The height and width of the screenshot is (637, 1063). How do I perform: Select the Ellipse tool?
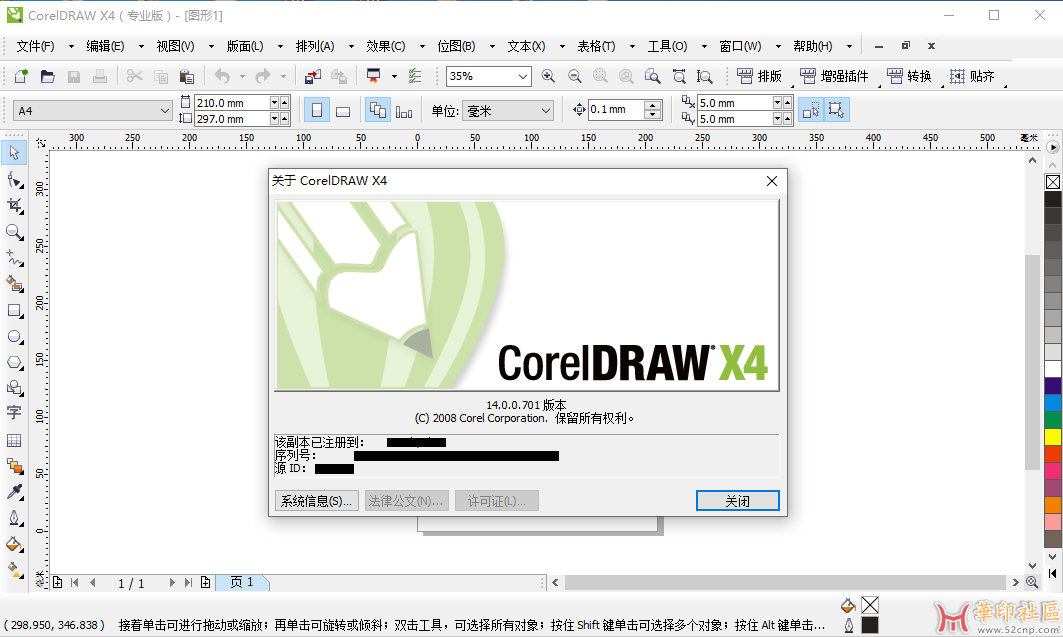click(14, 336)
